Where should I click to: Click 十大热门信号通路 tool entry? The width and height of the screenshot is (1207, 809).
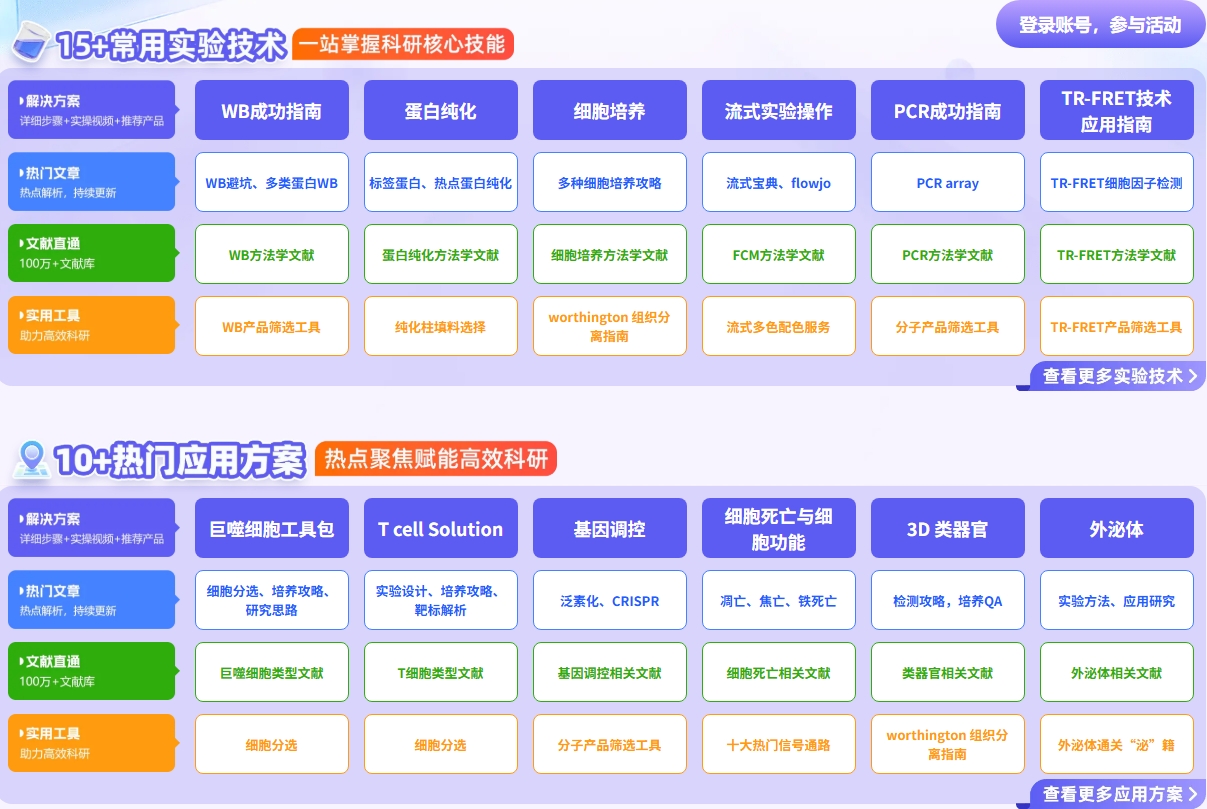(x=778, y=744)
